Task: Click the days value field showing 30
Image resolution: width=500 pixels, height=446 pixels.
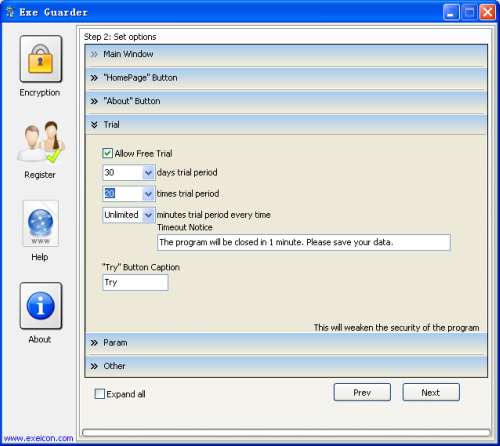Action: 123,173
